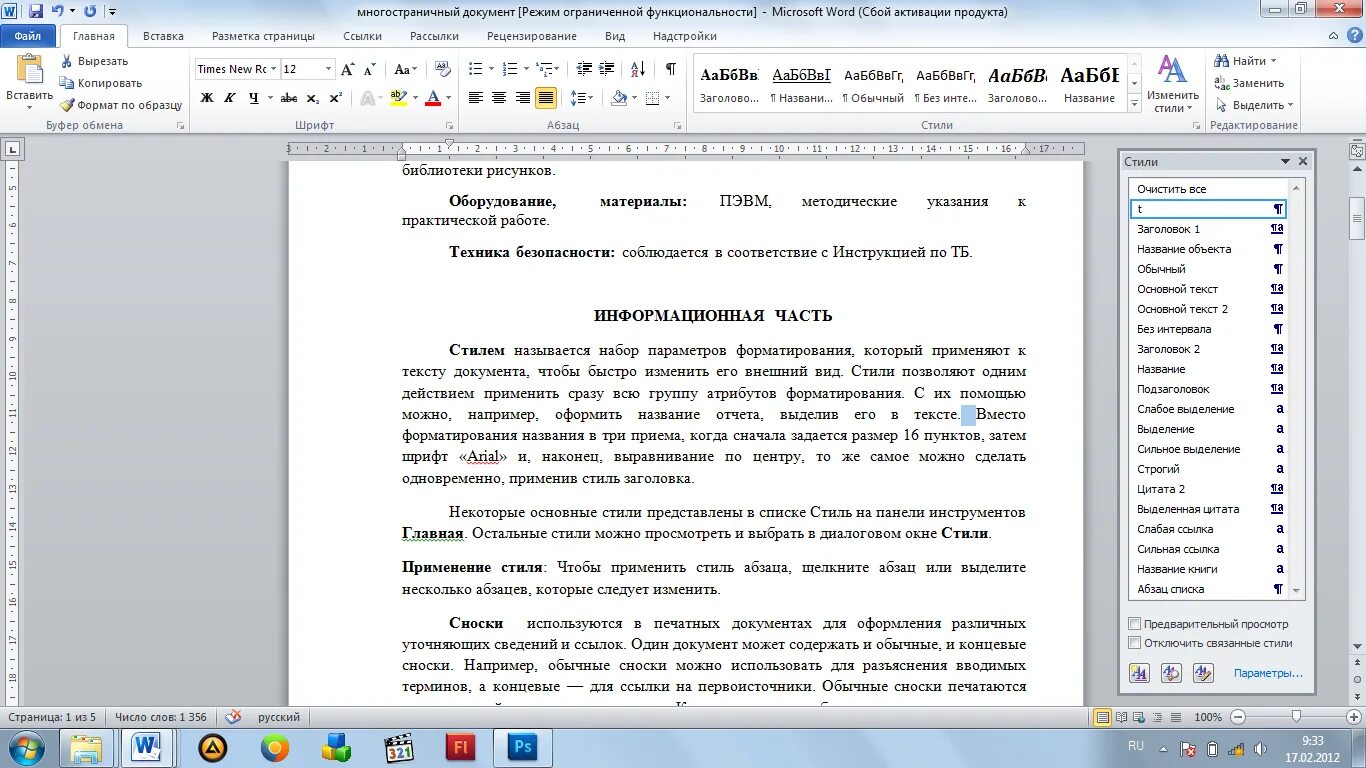Toggle italic К formatting
Image resolution: width=1366 pixels, height=768 pixels.
(230, 98)
